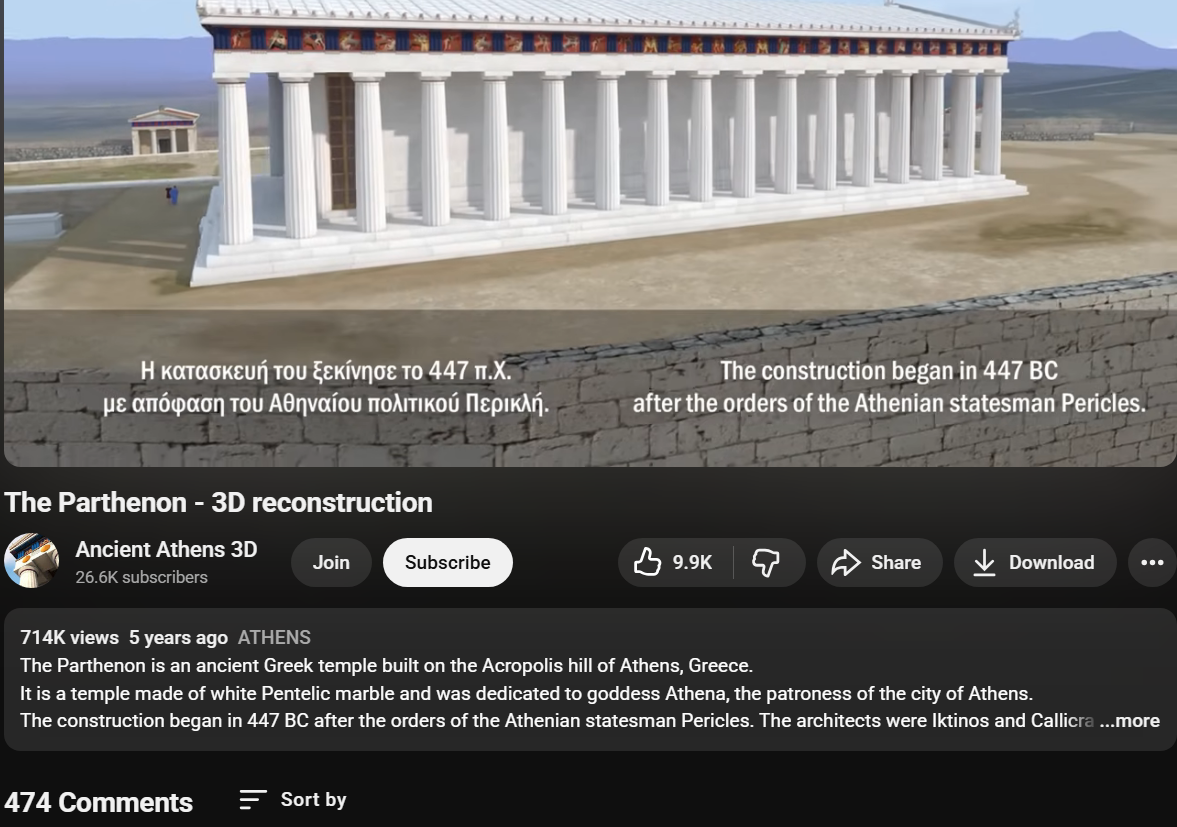Viewport: 1177px width, 827px height.
Task: Click the 474 Comments heading
Action: pos(97,800)
